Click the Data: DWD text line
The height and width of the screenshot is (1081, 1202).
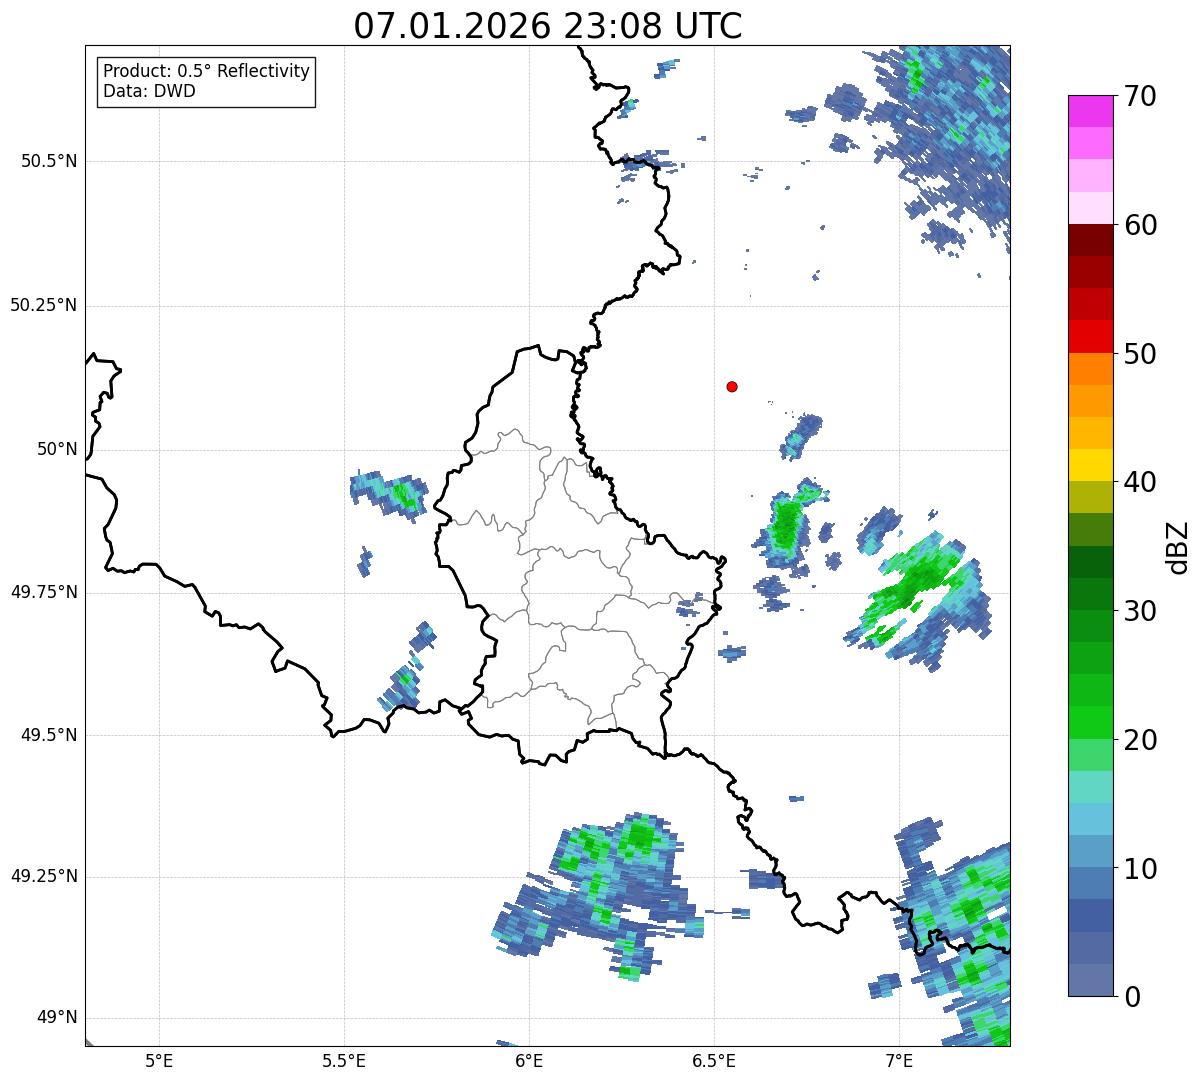[x=149, y=92]
